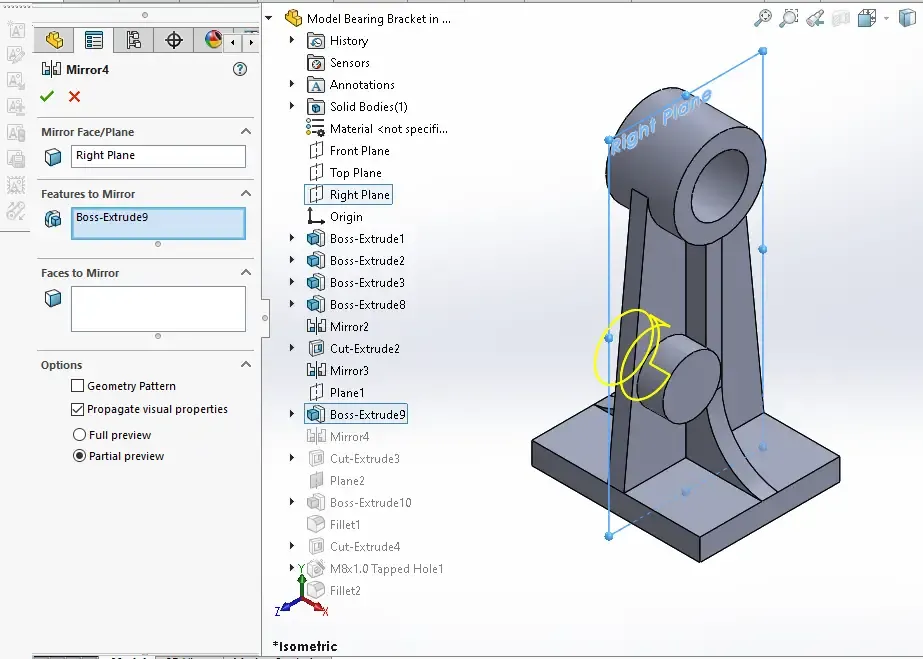Expand the History folder
Viewport: 923px width, 659px height.
tap(292, 40)
